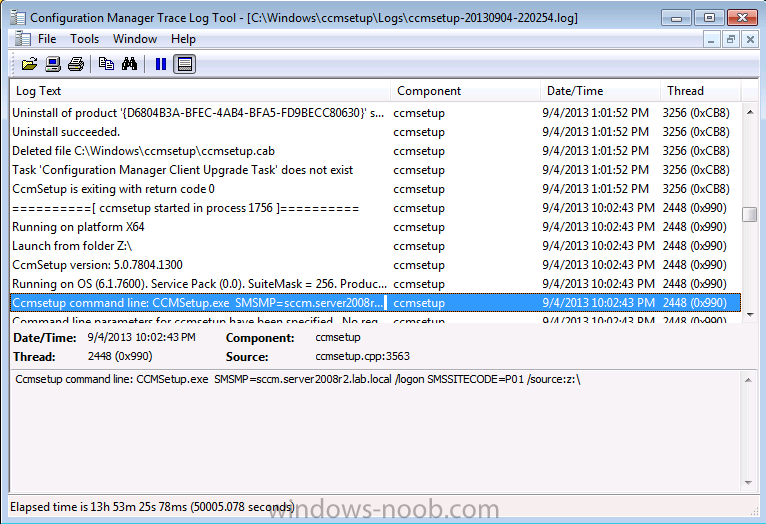The height and width of the screenshot is (524, 766).
Task: Click the log list scroll down arrow
Action: pyautogui.click(x=750, y=315)
